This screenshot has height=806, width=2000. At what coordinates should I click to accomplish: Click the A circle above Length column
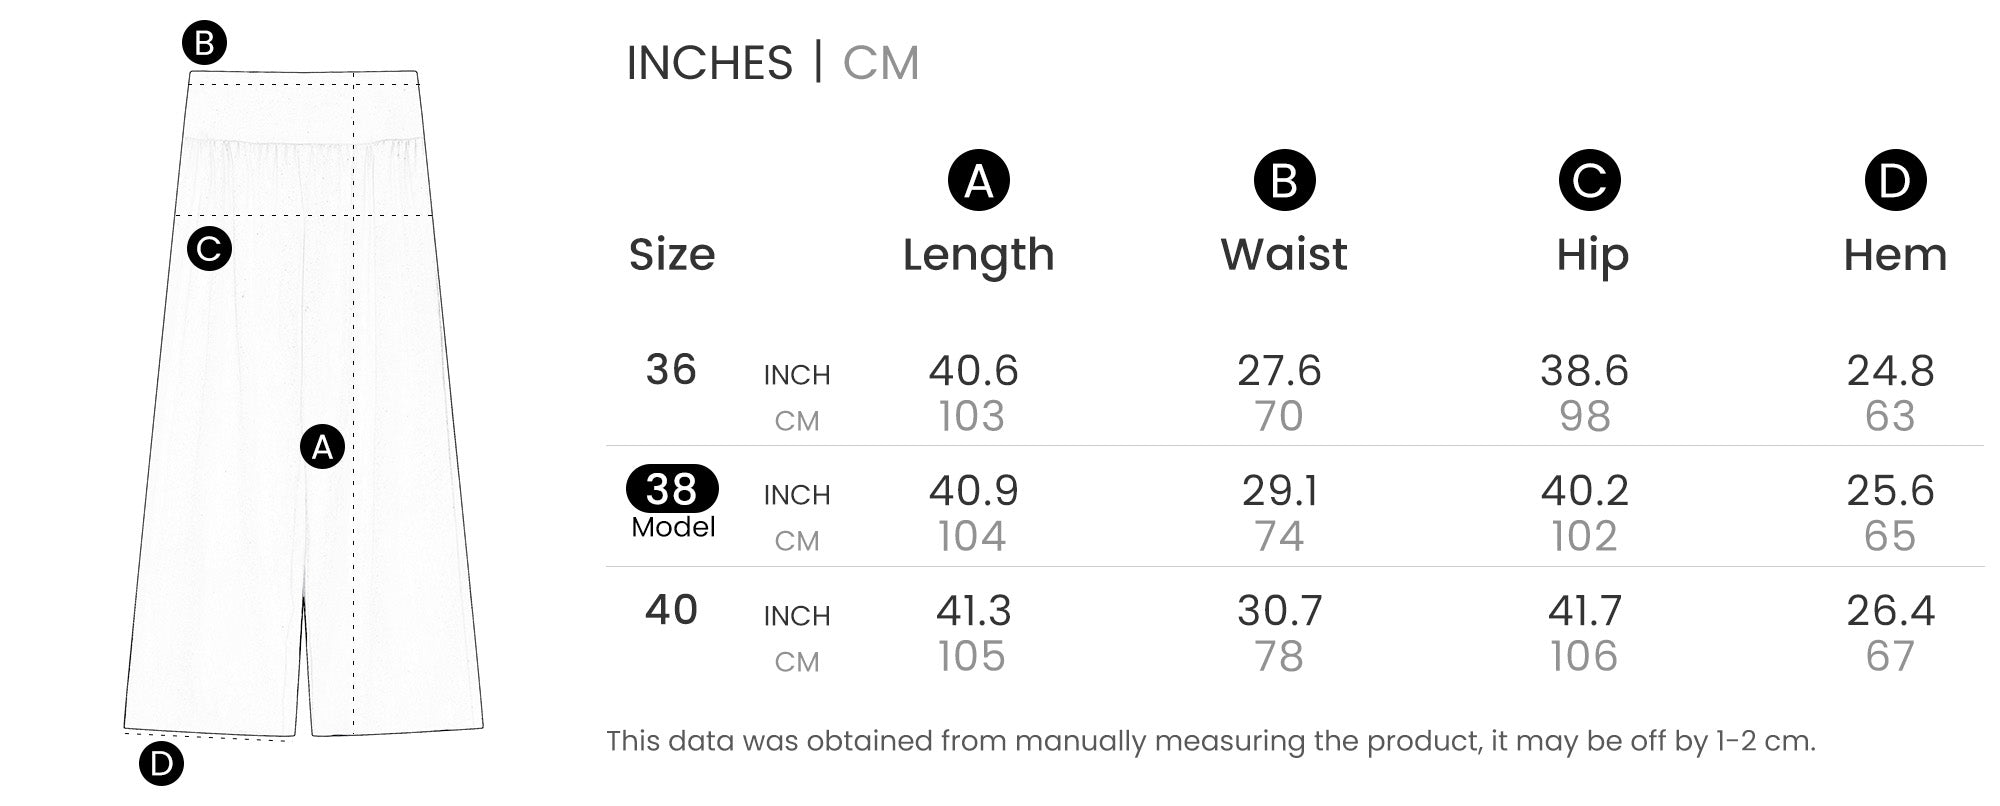pos(978,181)
